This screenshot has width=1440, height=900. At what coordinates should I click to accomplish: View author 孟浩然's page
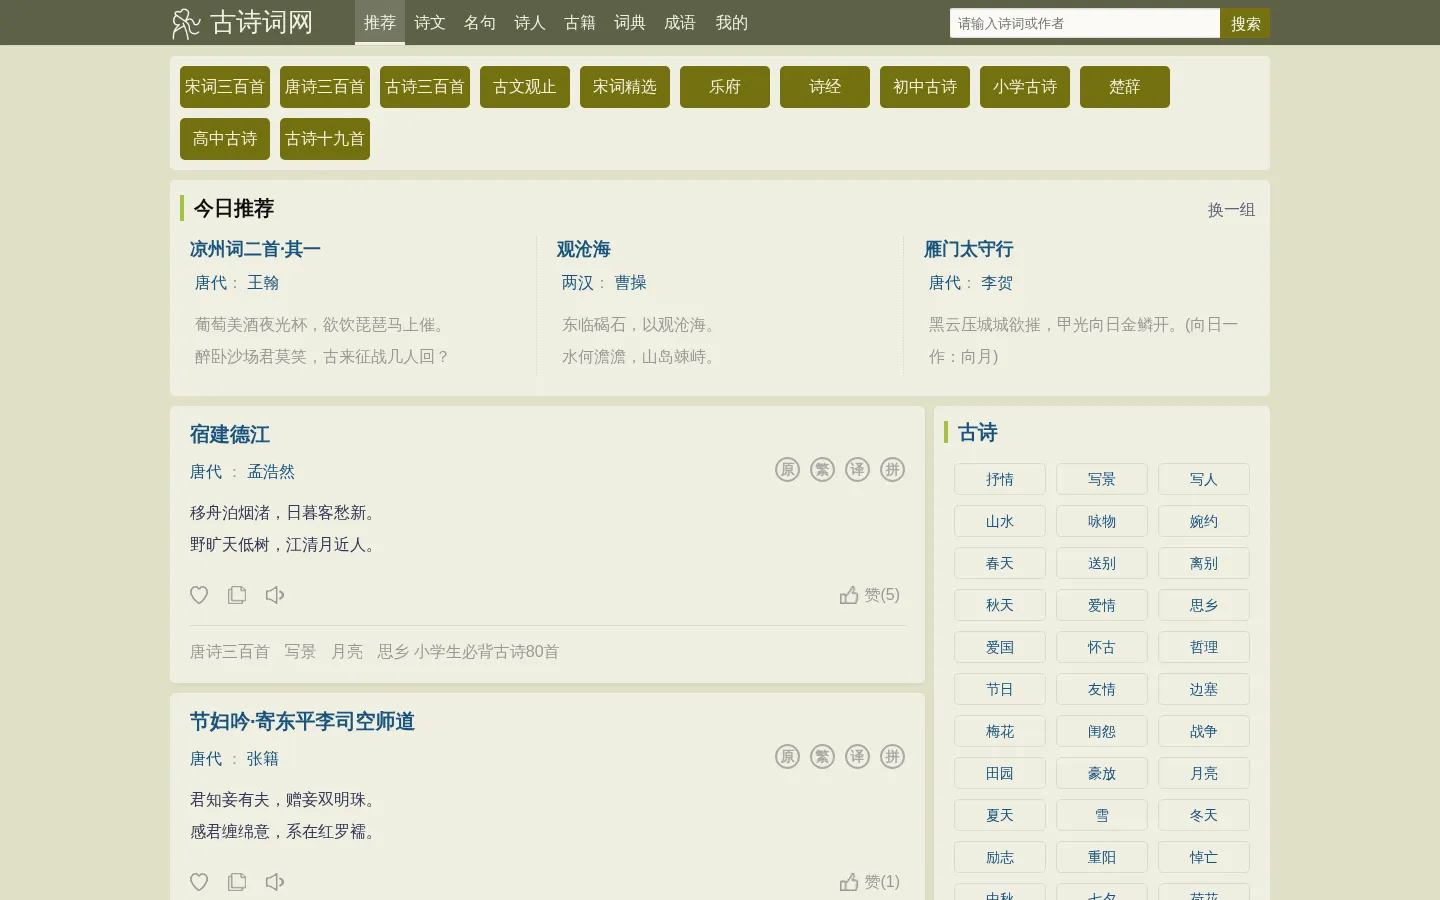pyautogui.click(x=271, y=472)
